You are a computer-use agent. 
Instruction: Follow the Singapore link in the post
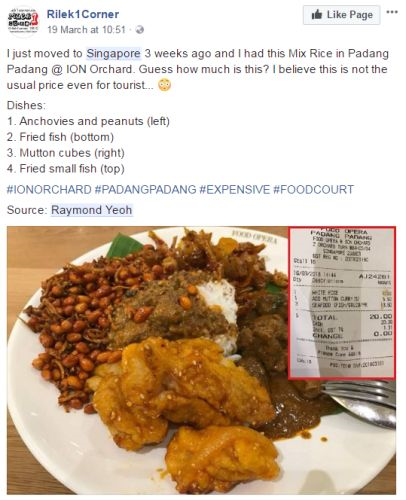click(113, 54)
